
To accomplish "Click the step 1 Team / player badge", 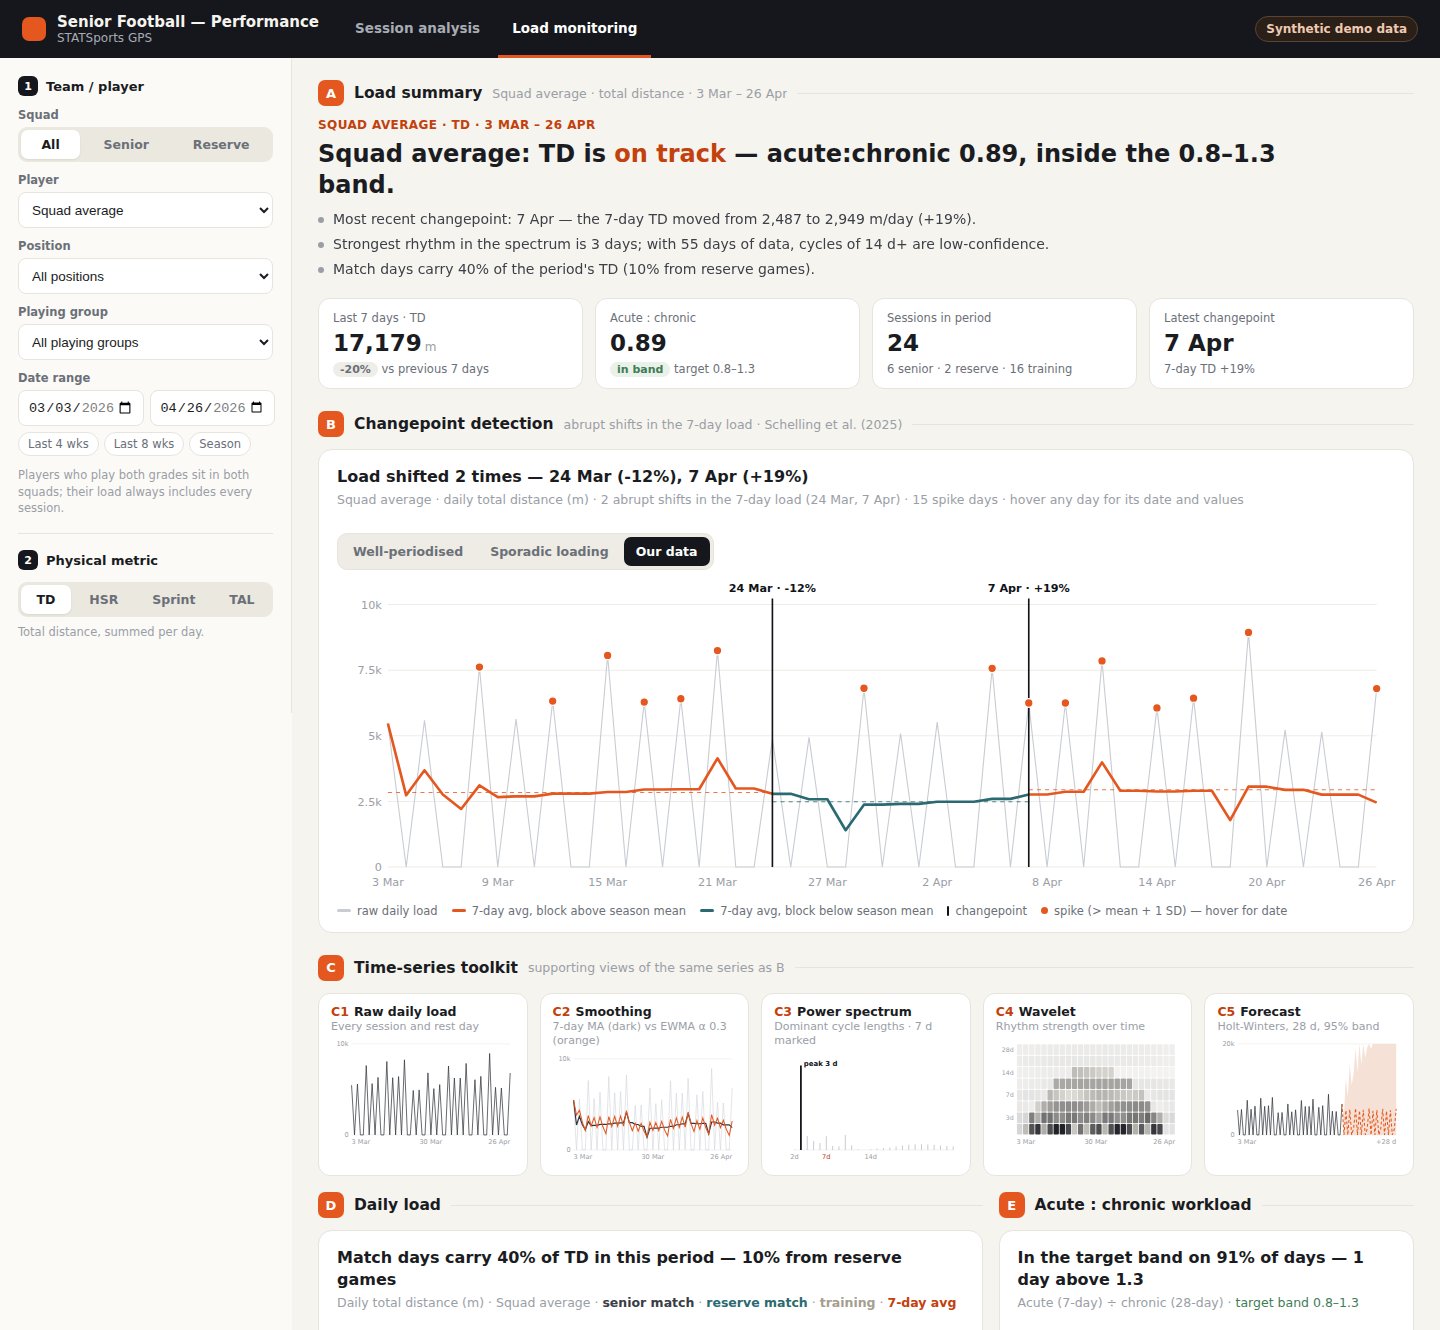I will pyautogui.click(x=28, y=86).
